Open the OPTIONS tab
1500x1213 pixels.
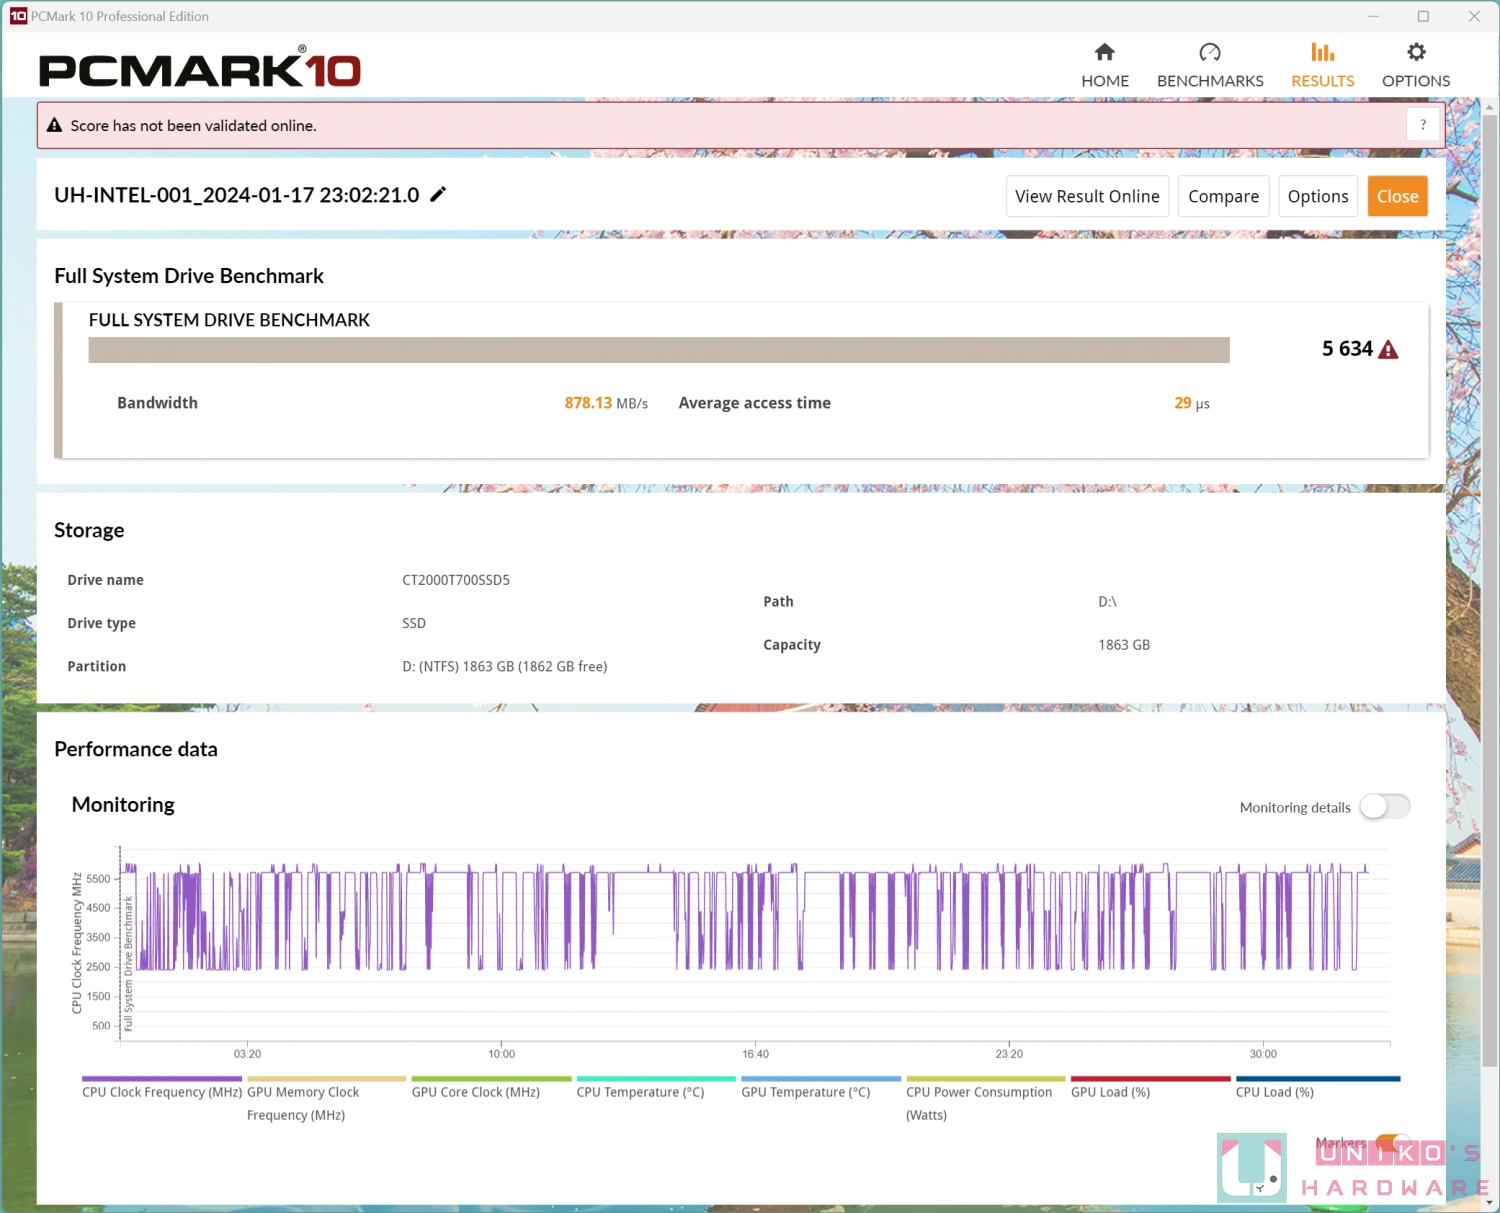coord(1415,66)
